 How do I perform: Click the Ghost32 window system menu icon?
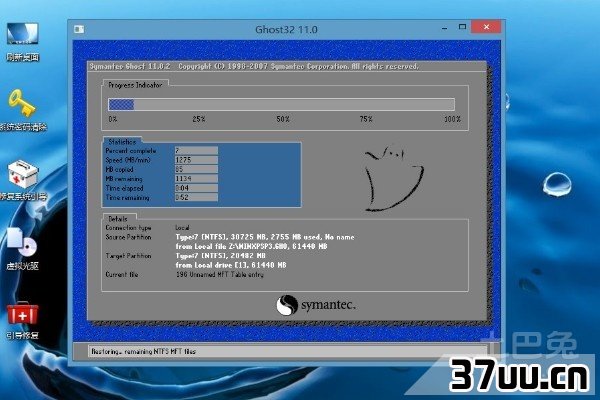point(79,29)
